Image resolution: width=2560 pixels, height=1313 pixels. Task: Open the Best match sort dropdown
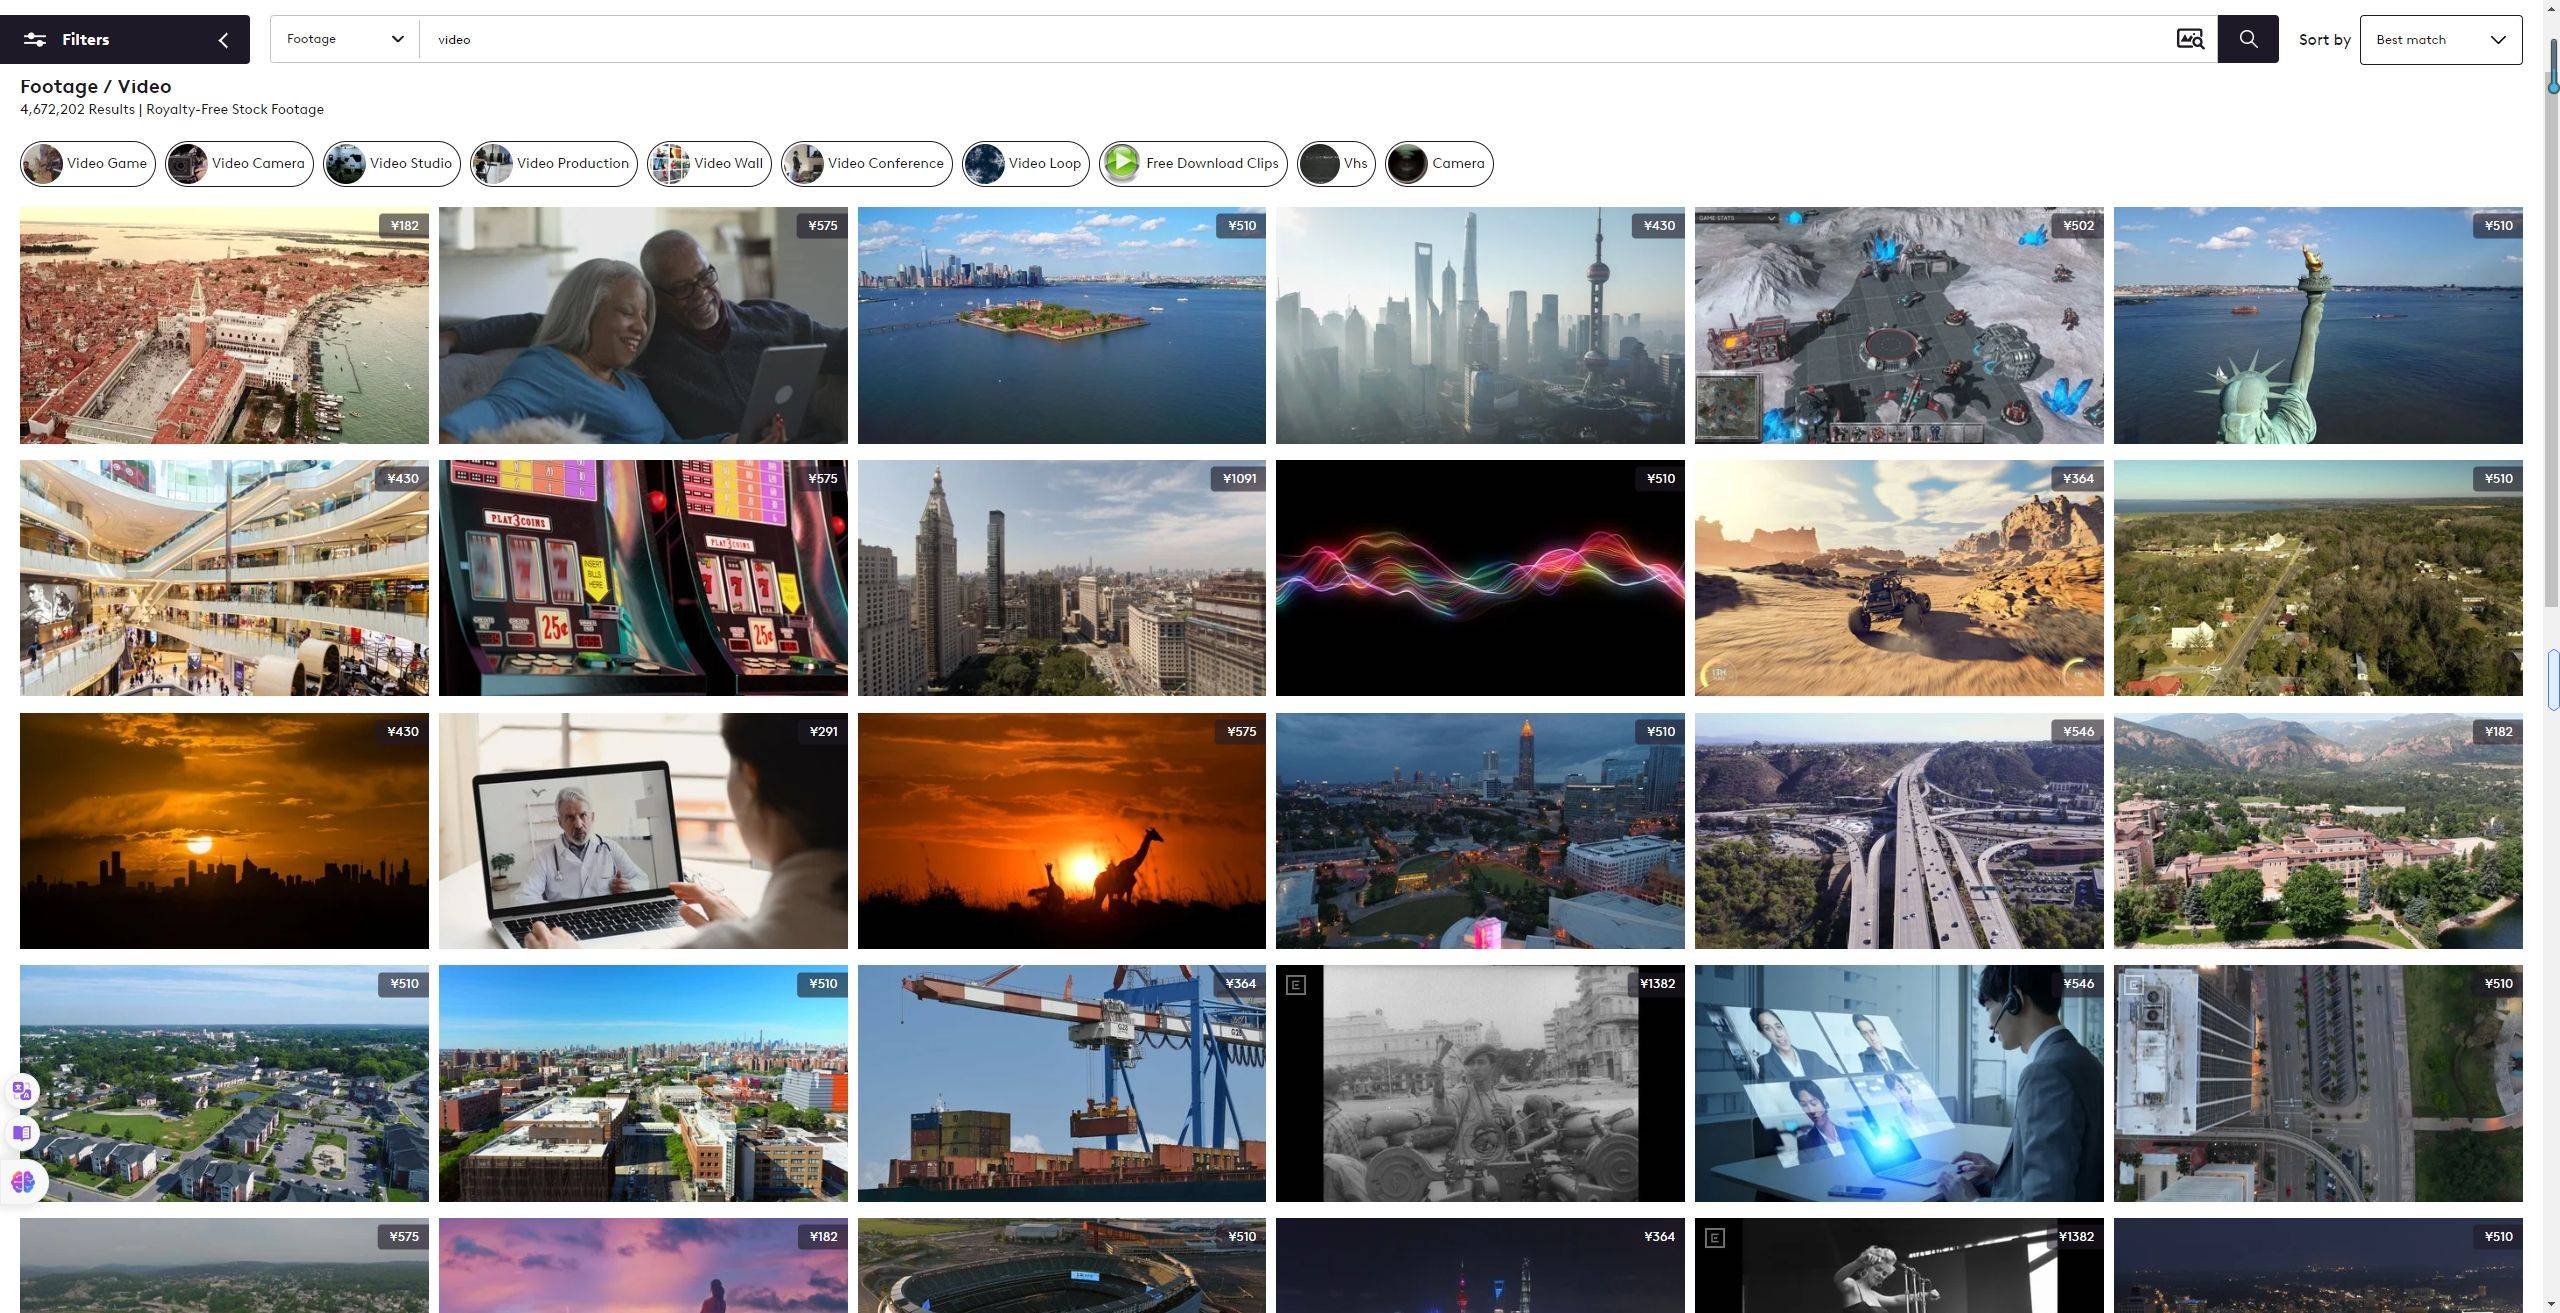(x=2440, y=40)
